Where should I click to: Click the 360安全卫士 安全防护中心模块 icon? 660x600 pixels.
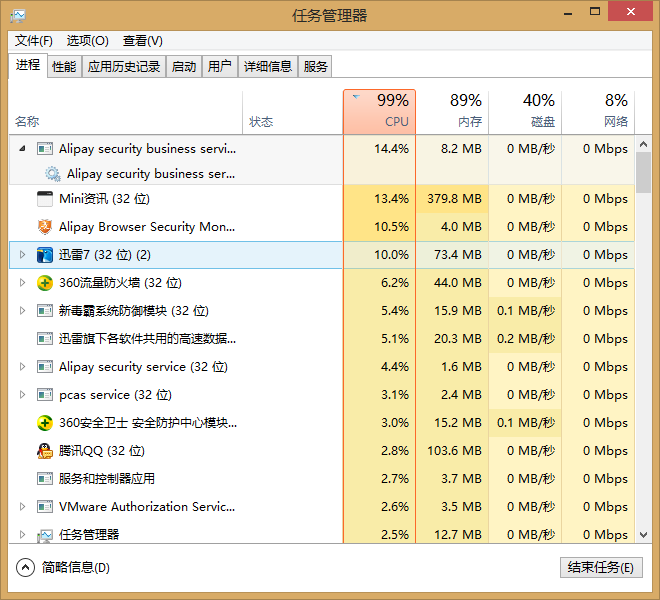click(45, 423)
